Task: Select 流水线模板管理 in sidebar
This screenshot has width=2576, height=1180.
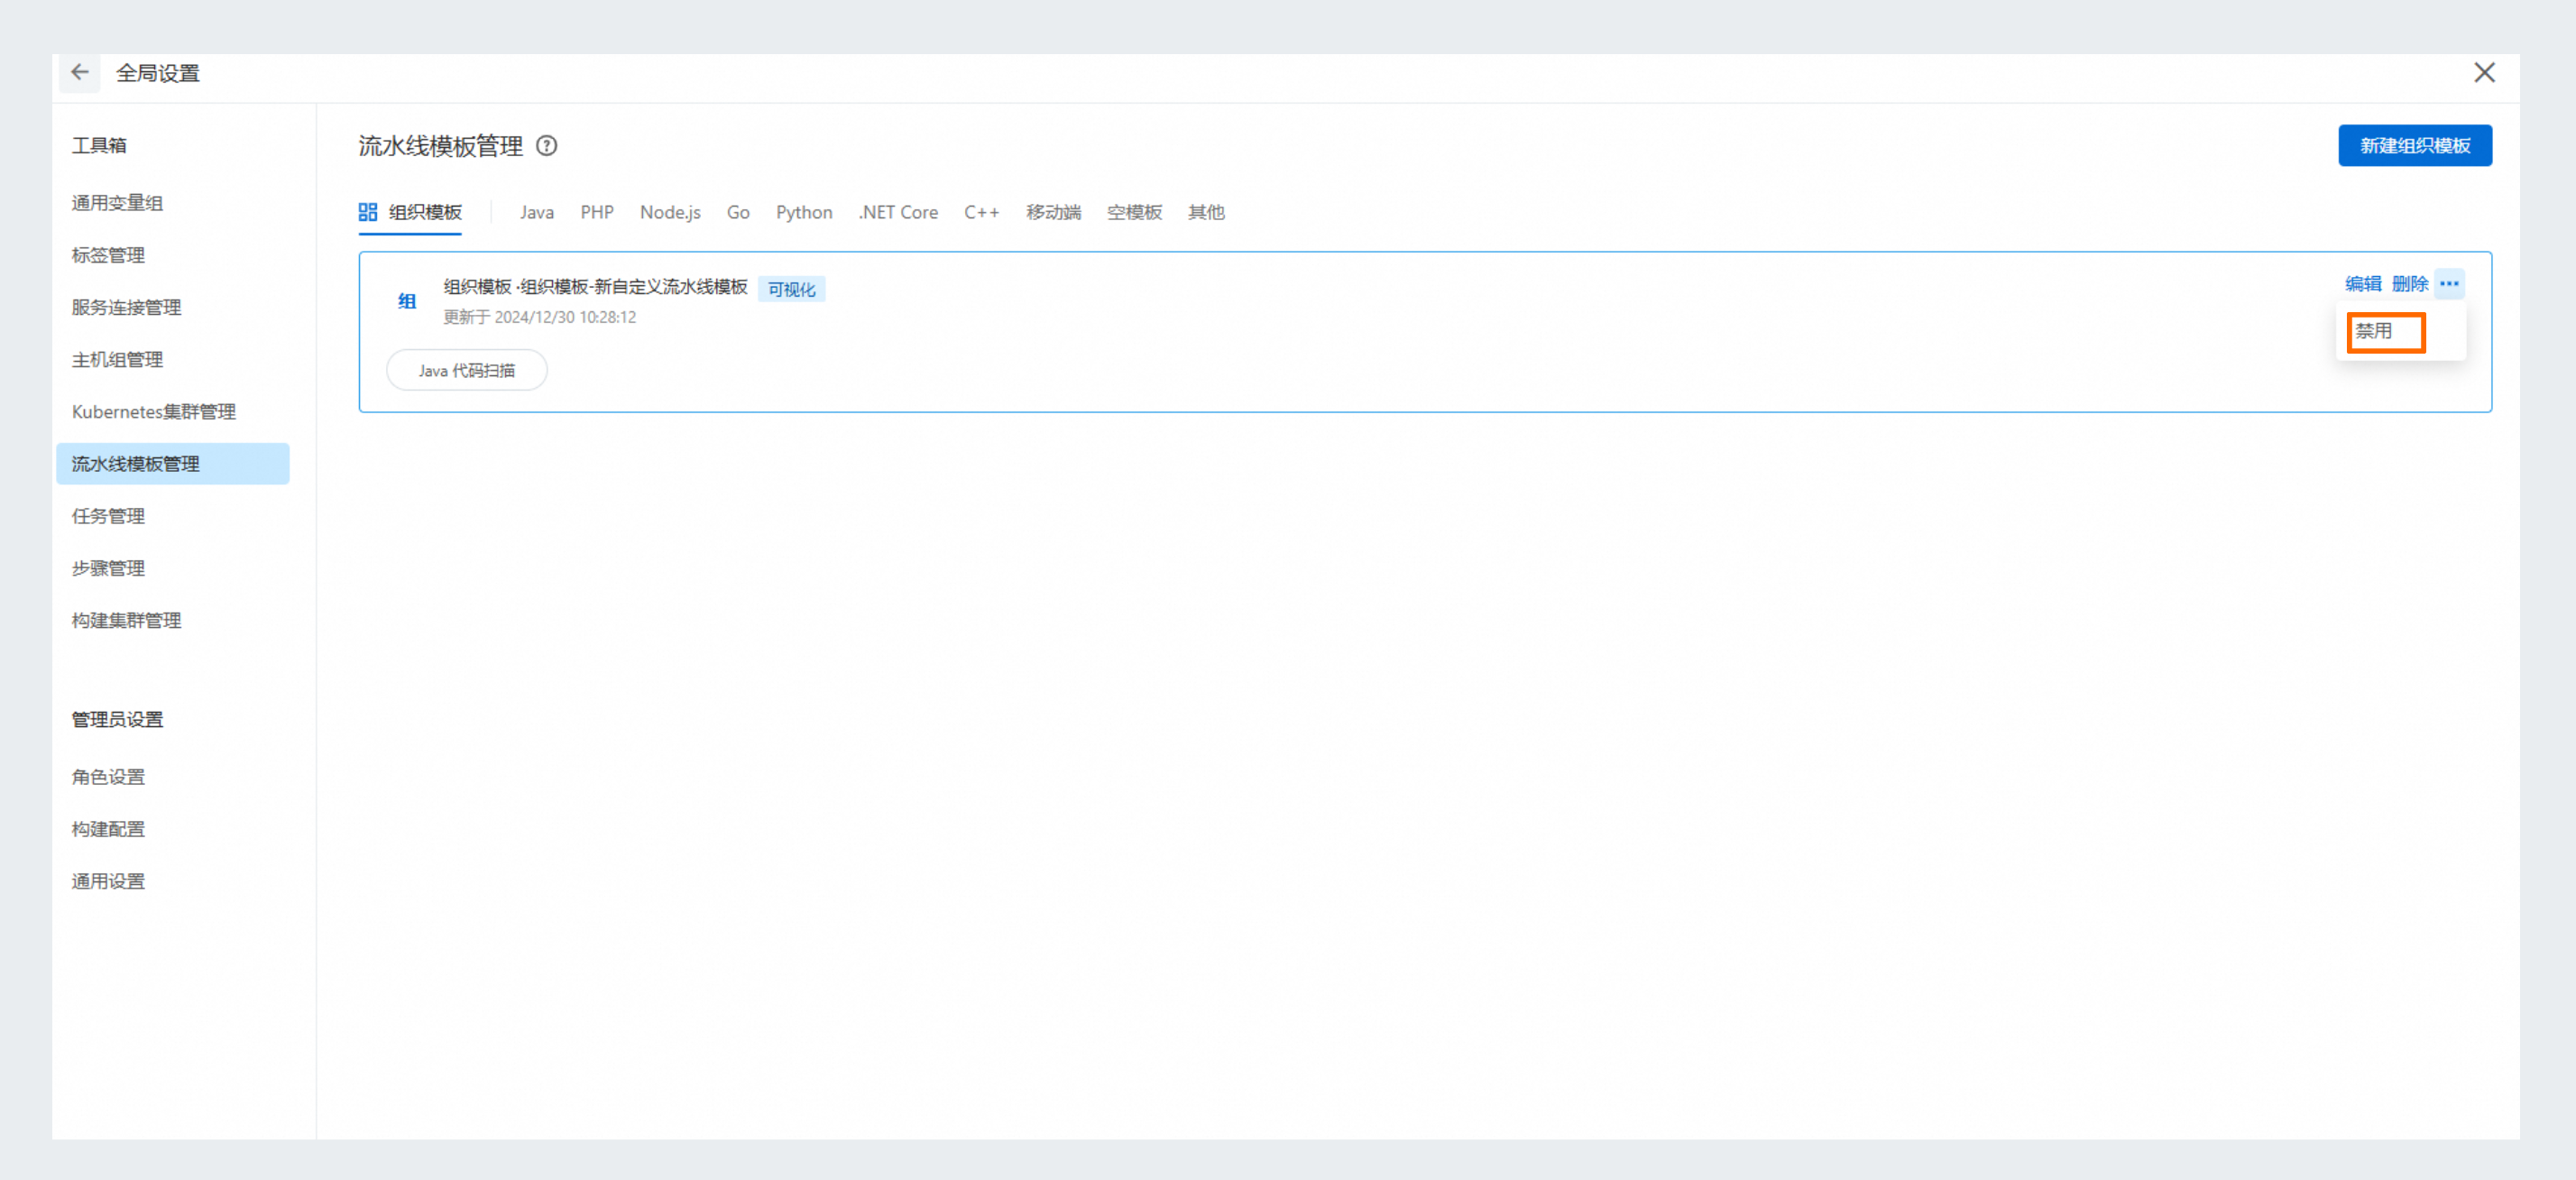Action: pos(173,464)
